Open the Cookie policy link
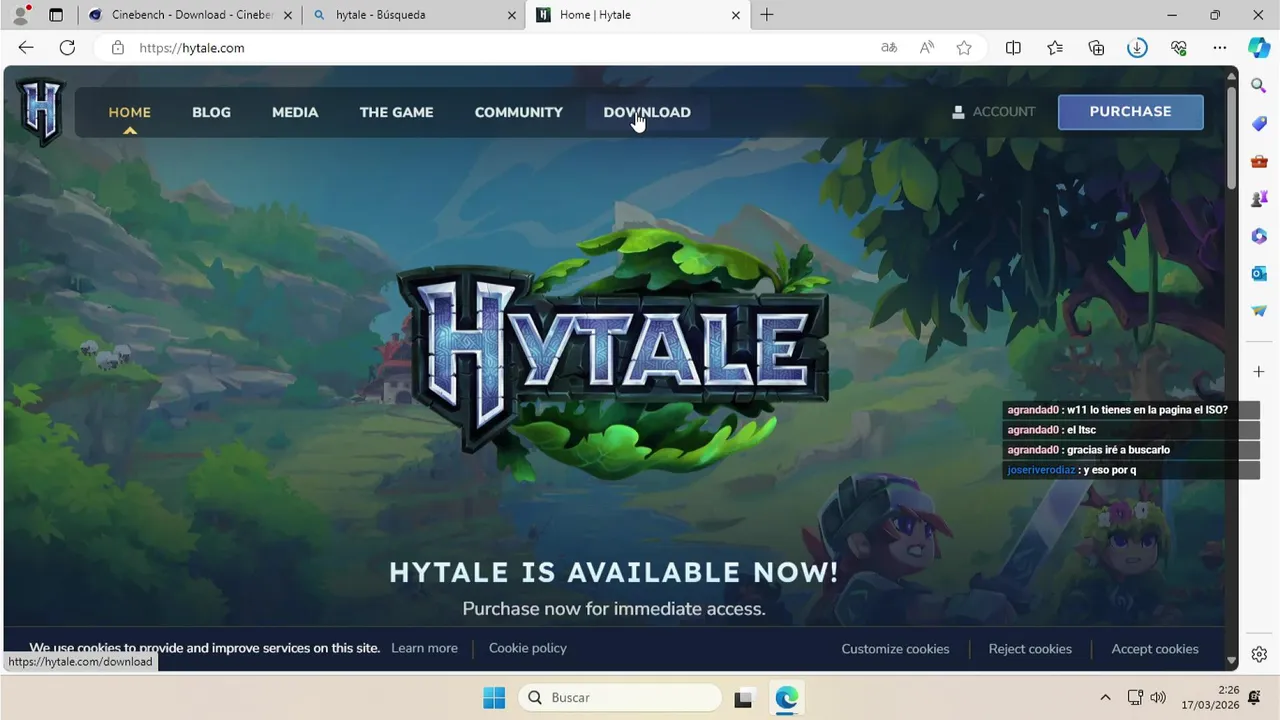Screen dimensions: 1280x720 pyautogui.click(x=528, y=648)
